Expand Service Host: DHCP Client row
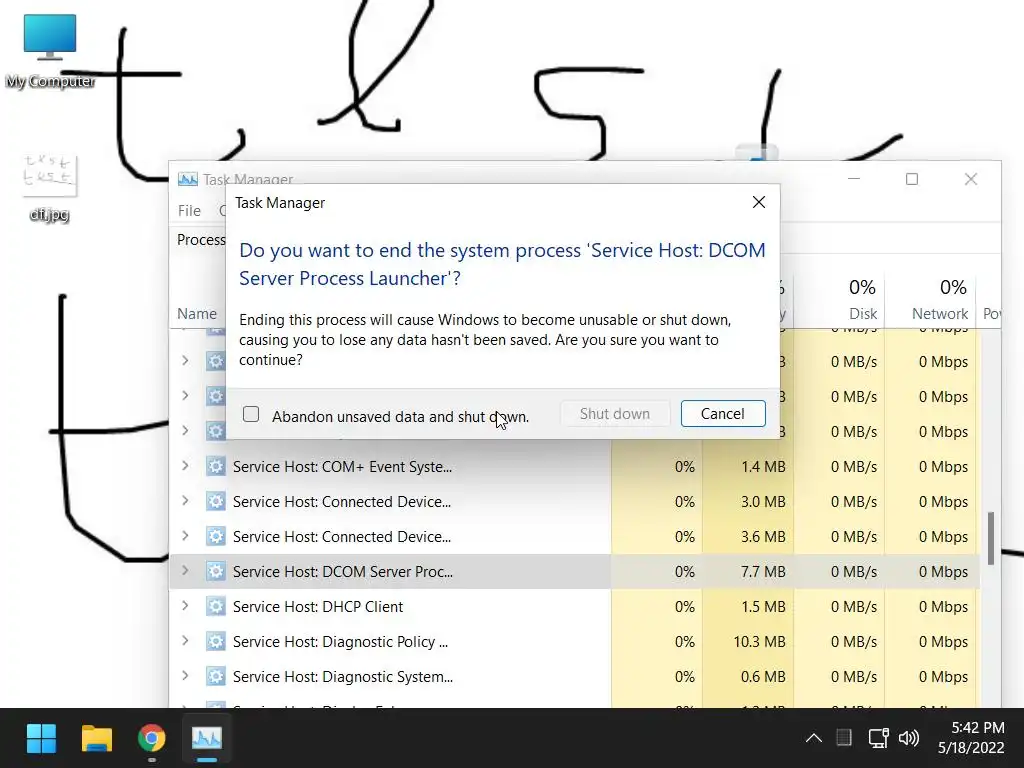Viewport: 1024px width, 768px height. coord(185,606)
